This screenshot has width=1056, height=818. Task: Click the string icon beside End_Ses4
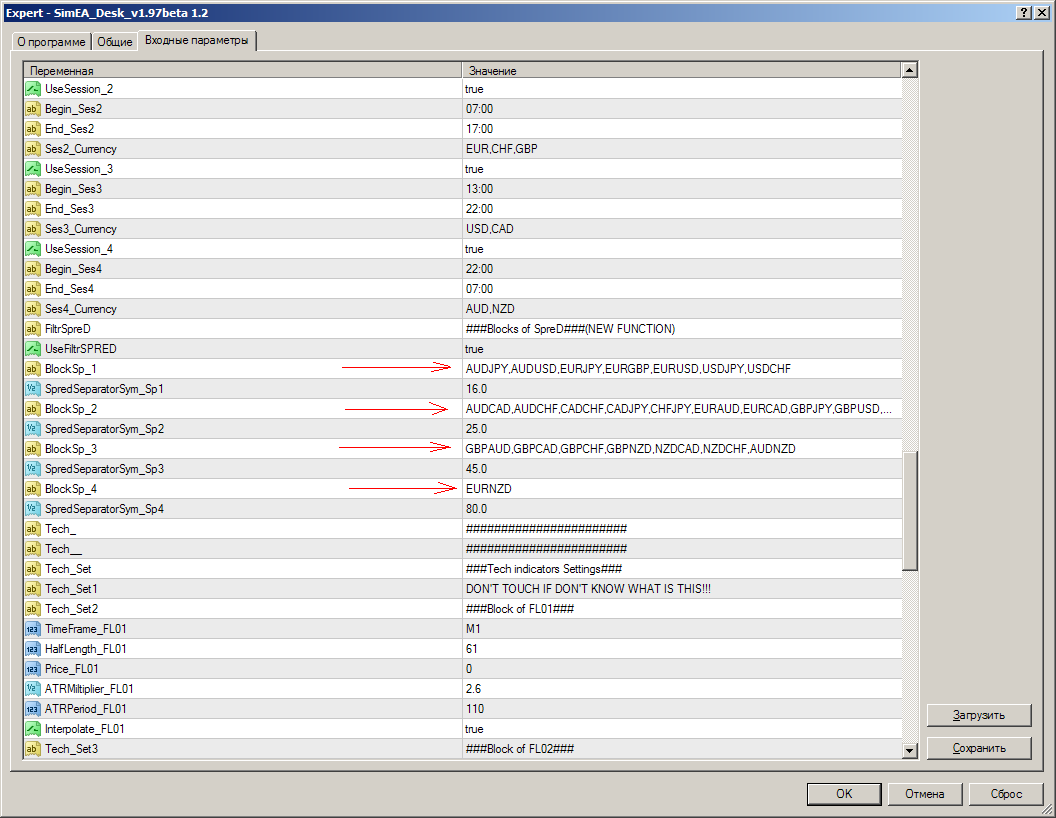[x=32, y=289]
